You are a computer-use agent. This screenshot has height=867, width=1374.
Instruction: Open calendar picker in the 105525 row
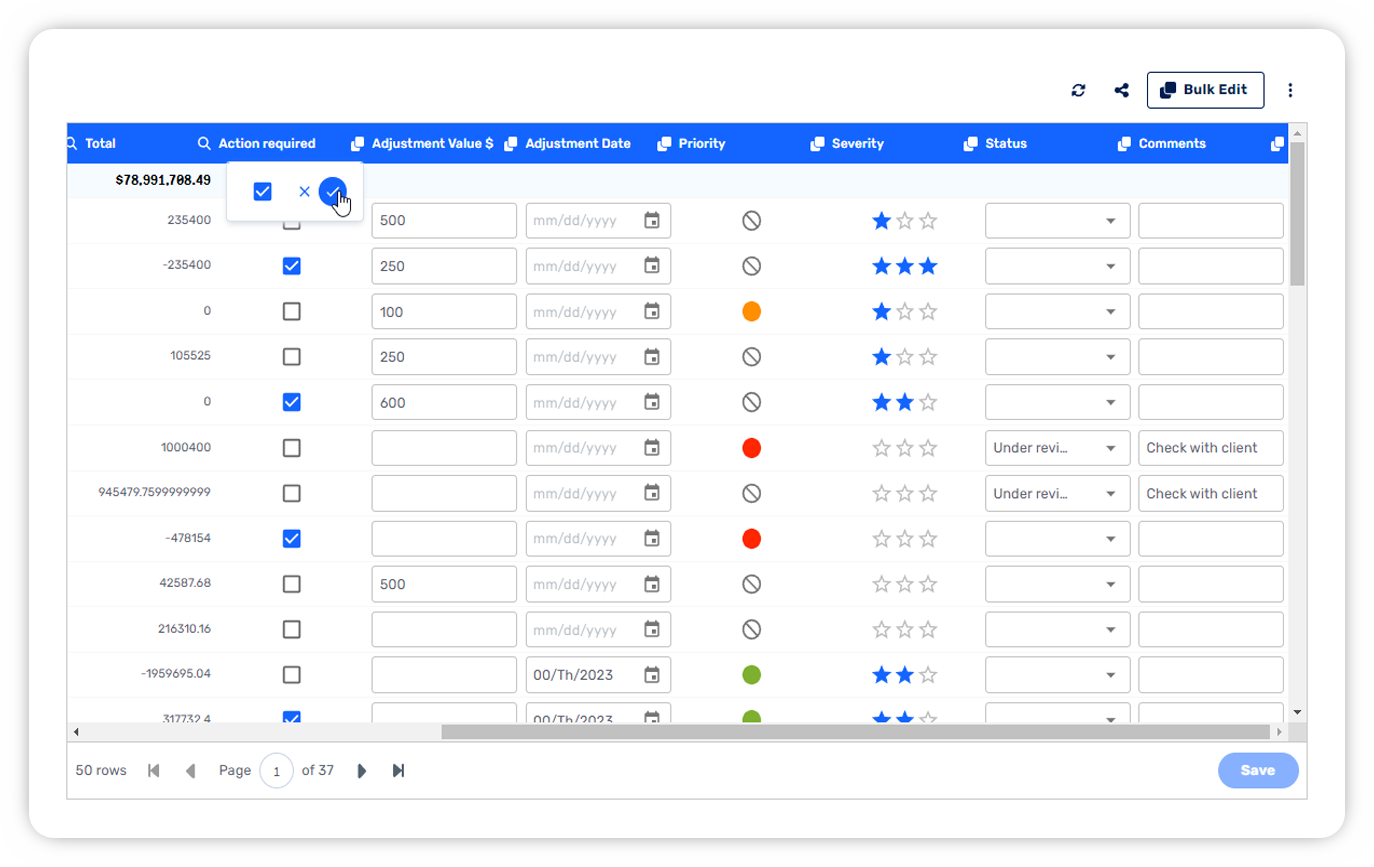[x=652, y=356]
